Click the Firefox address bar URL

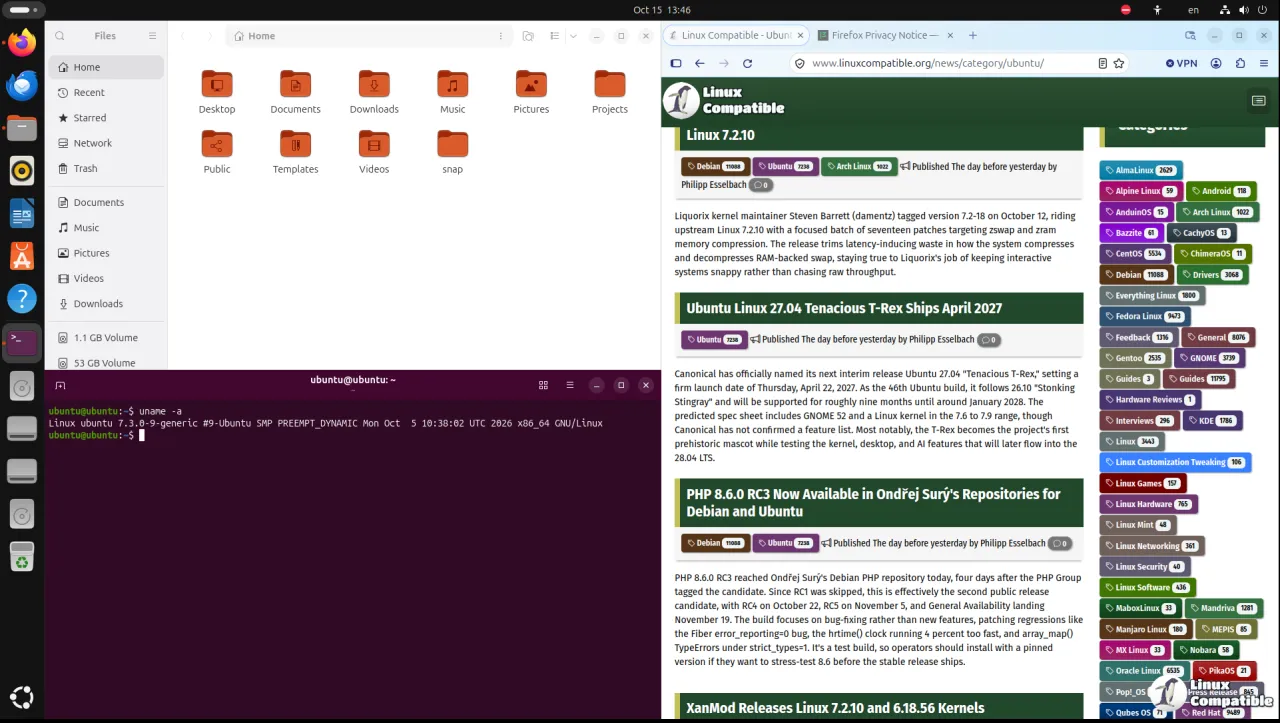click(x=927, y=63)
